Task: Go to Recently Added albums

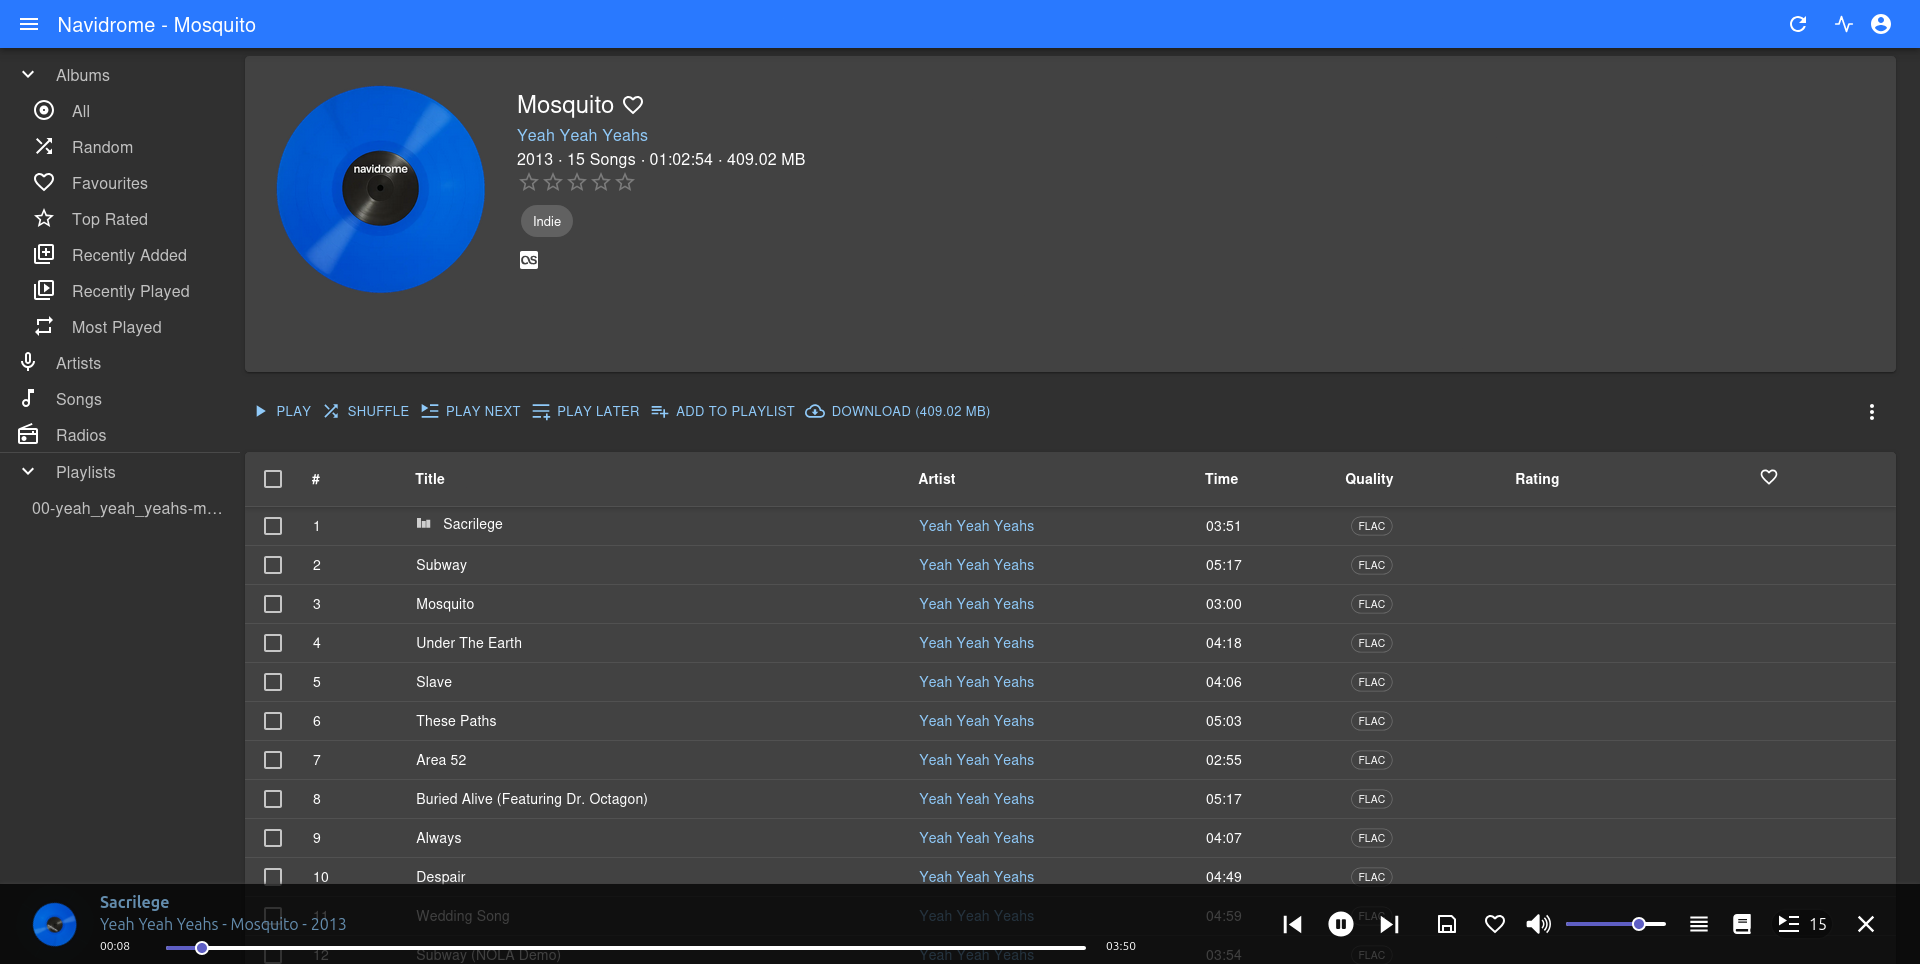Action: point(129,255)
